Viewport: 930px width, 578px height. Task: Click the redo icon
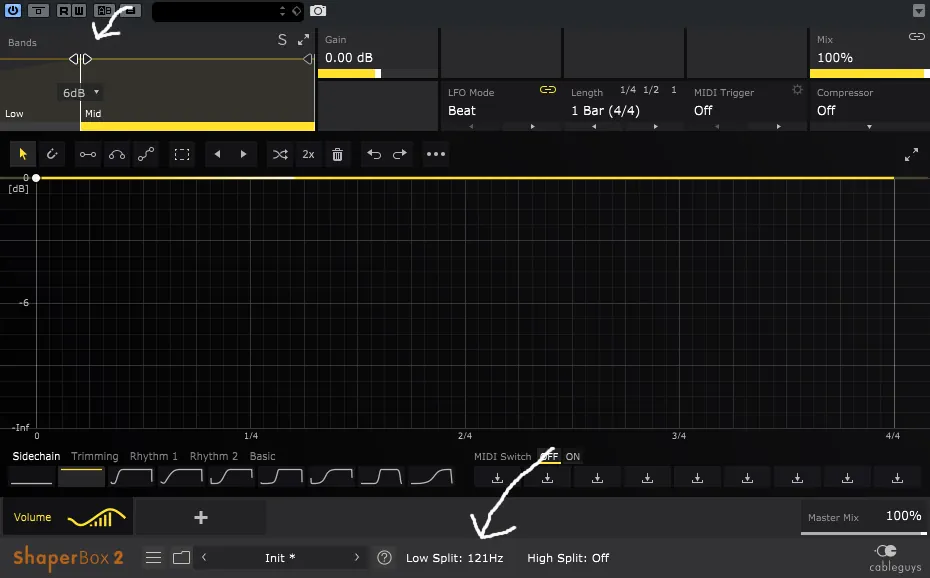point(400,154)
